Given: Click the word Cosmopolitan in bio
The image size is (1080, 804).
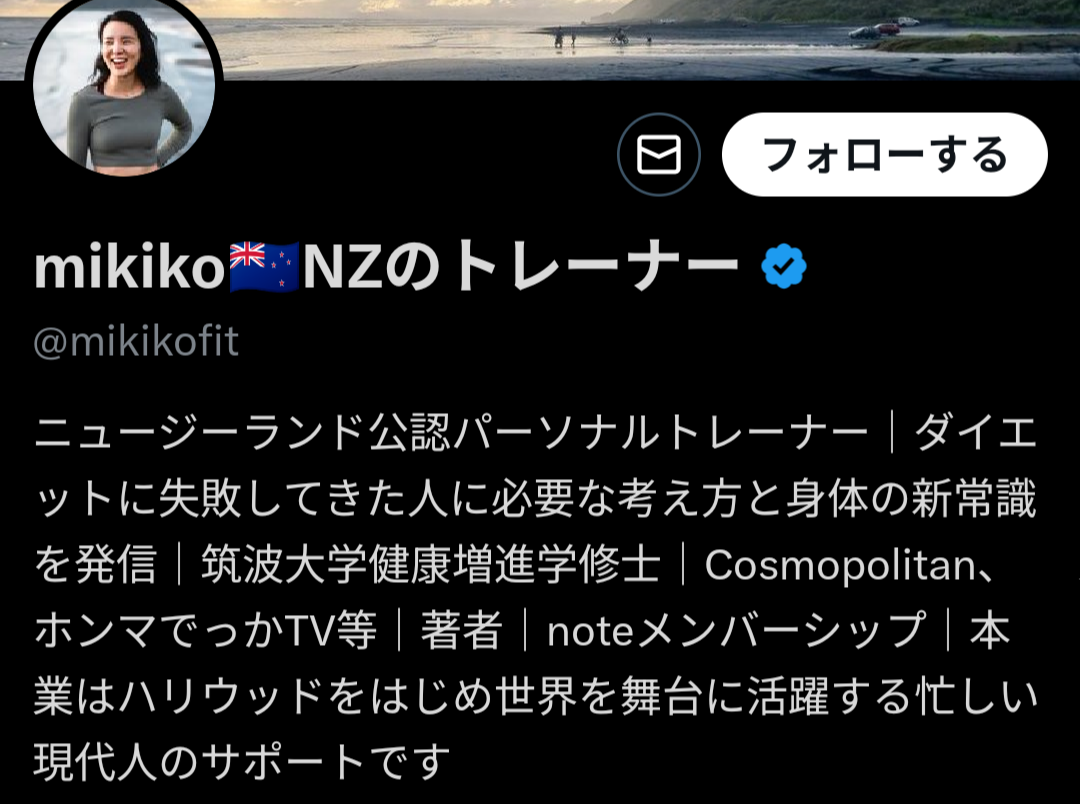Looking at the screenshot, I should [840, 566].
